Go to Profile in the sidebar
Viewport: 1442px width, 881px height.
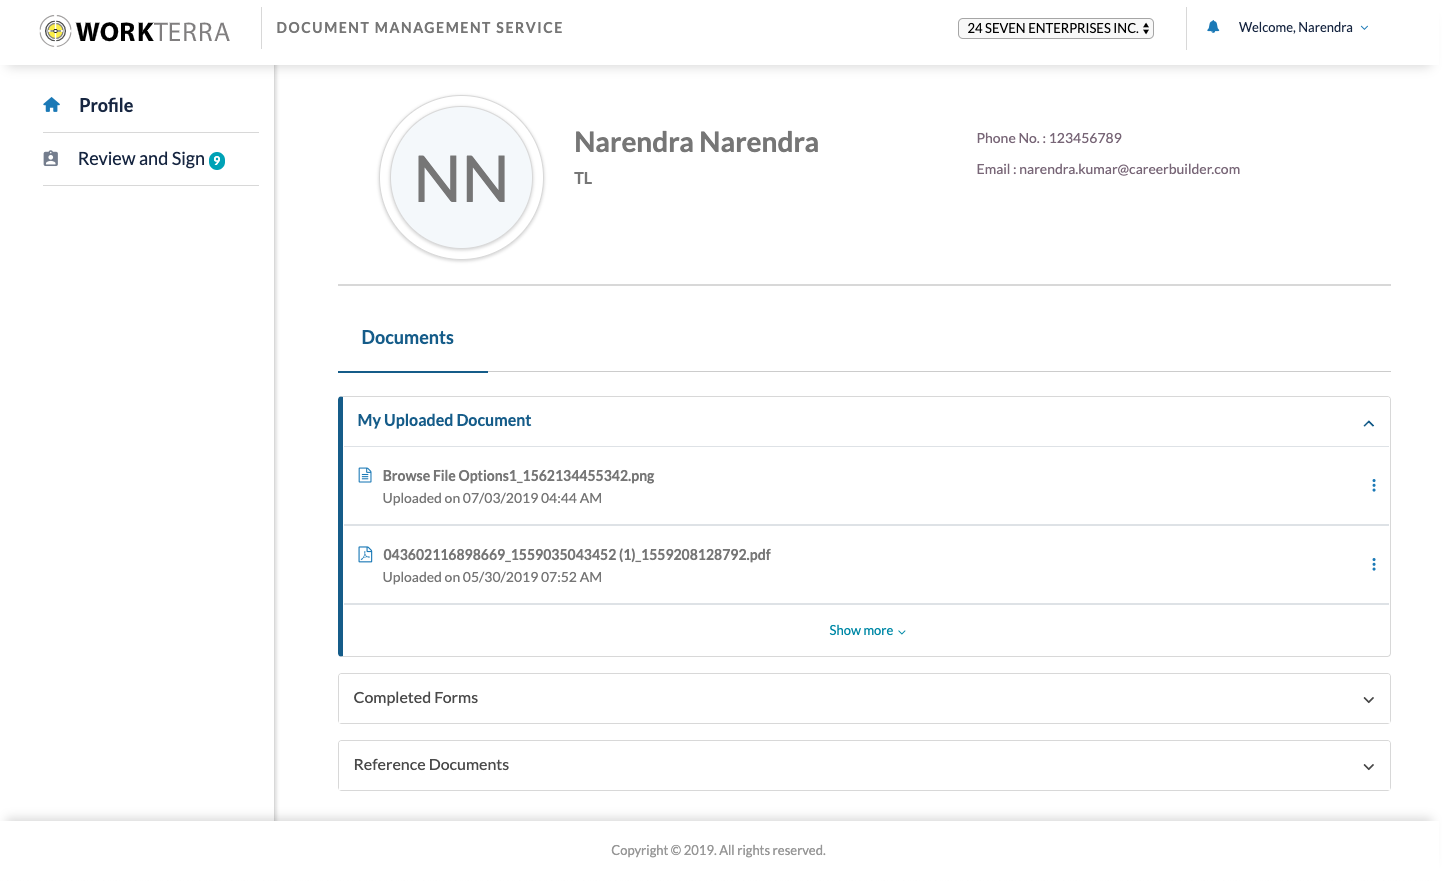click(x=106, y=105)
